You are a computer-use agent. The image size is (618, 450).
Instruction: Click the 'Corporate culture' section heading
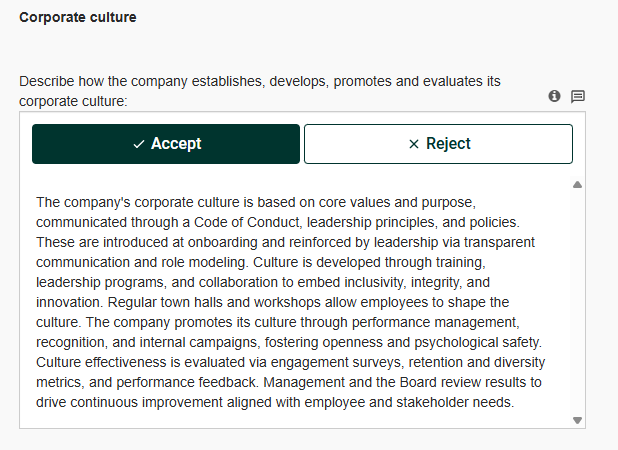point(78,17)
